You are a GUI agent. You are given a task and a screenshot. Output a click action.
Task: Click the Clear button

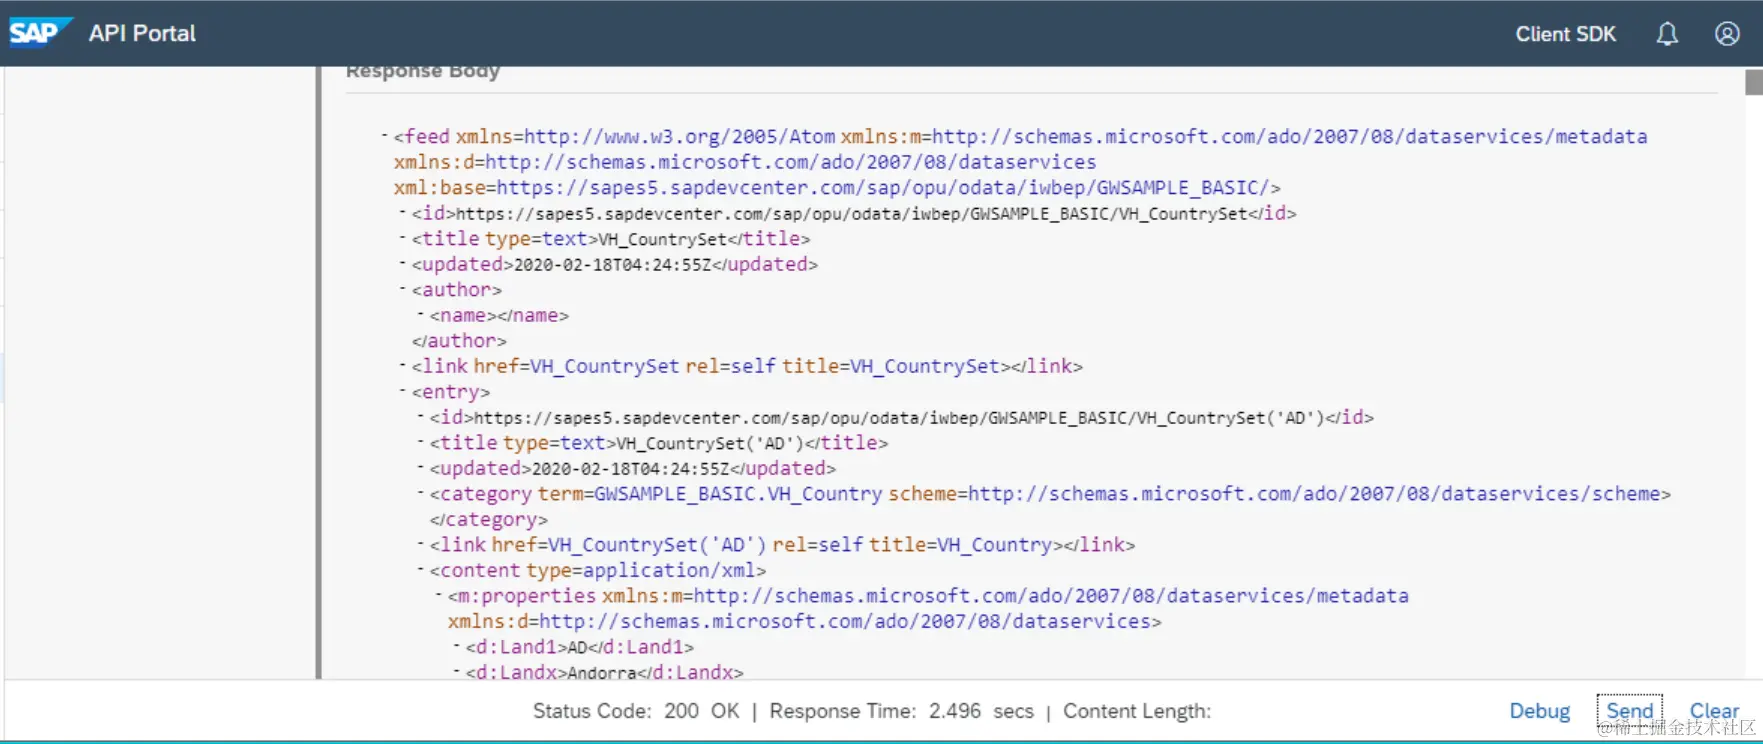(x=1714, y=711)
